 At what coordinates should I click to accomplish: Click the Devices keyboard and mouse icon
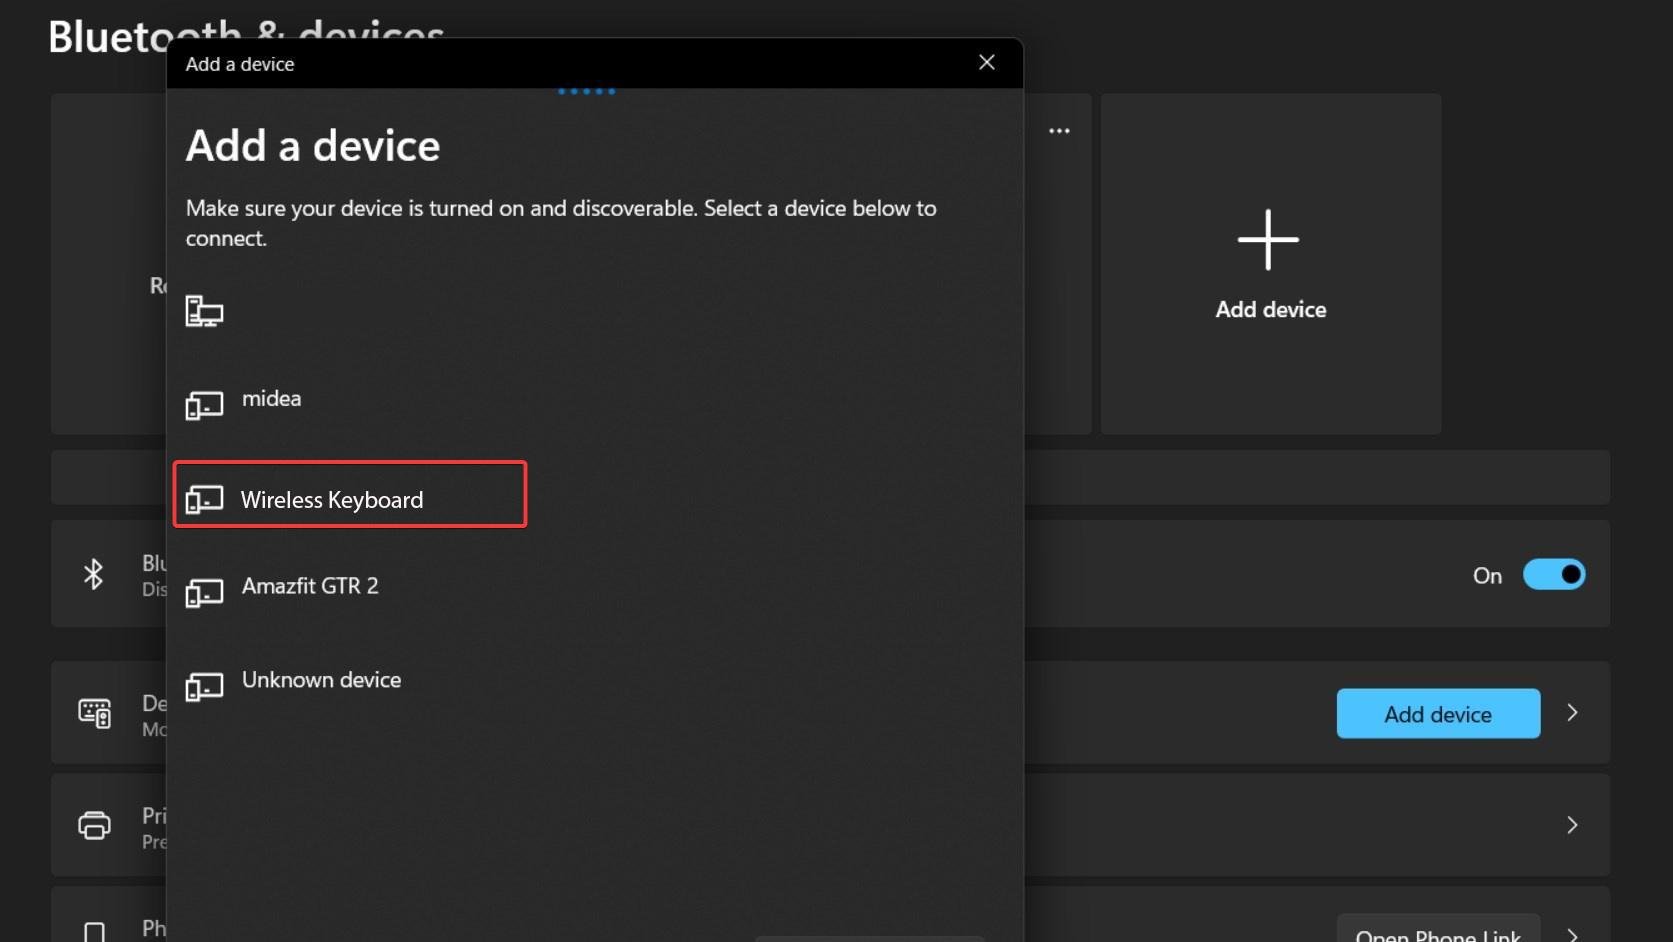click(95, 713)
